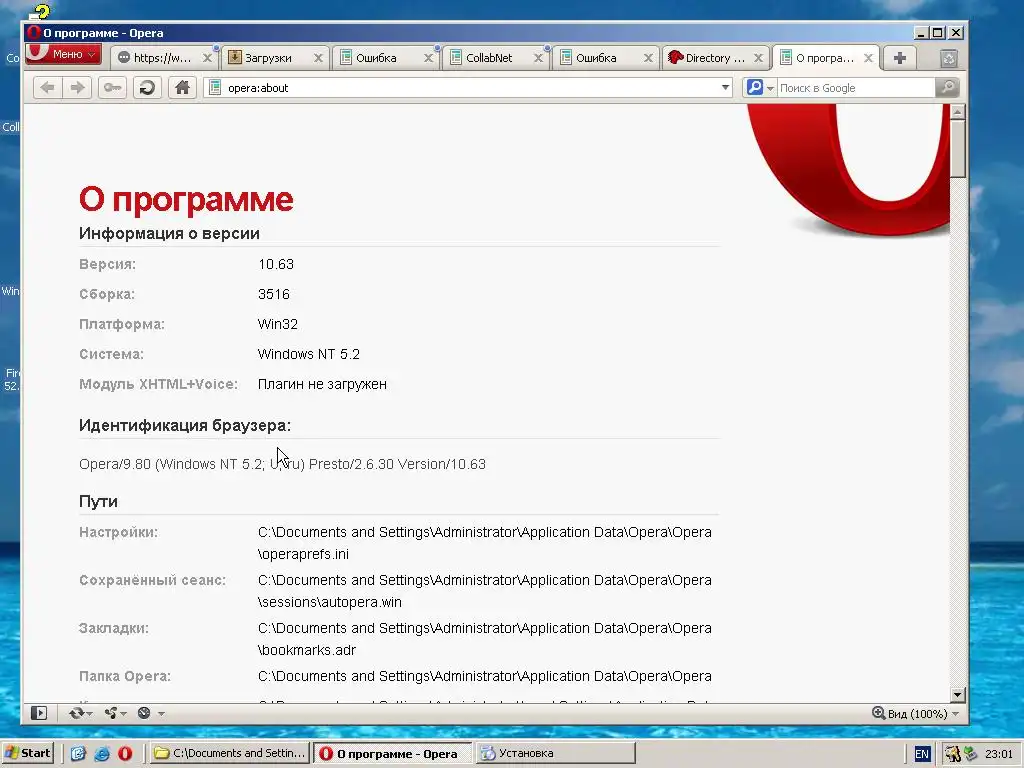Click the vertical scrollbar thumb

[957, 148]
